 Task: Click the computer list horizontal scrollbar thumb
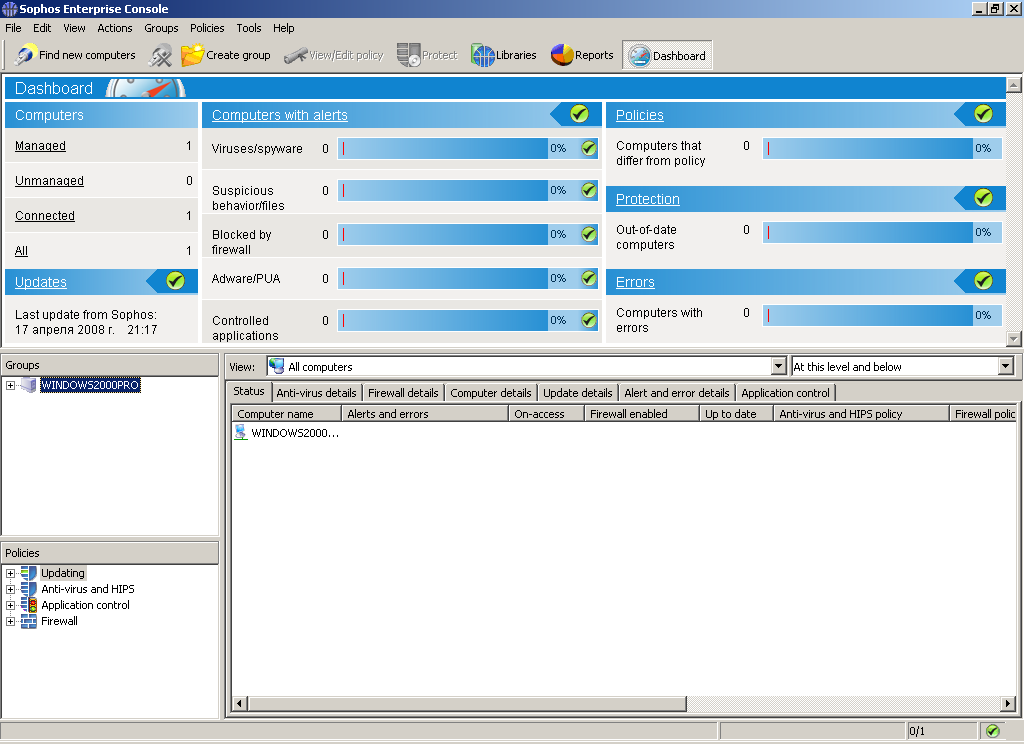pos(467,704)
